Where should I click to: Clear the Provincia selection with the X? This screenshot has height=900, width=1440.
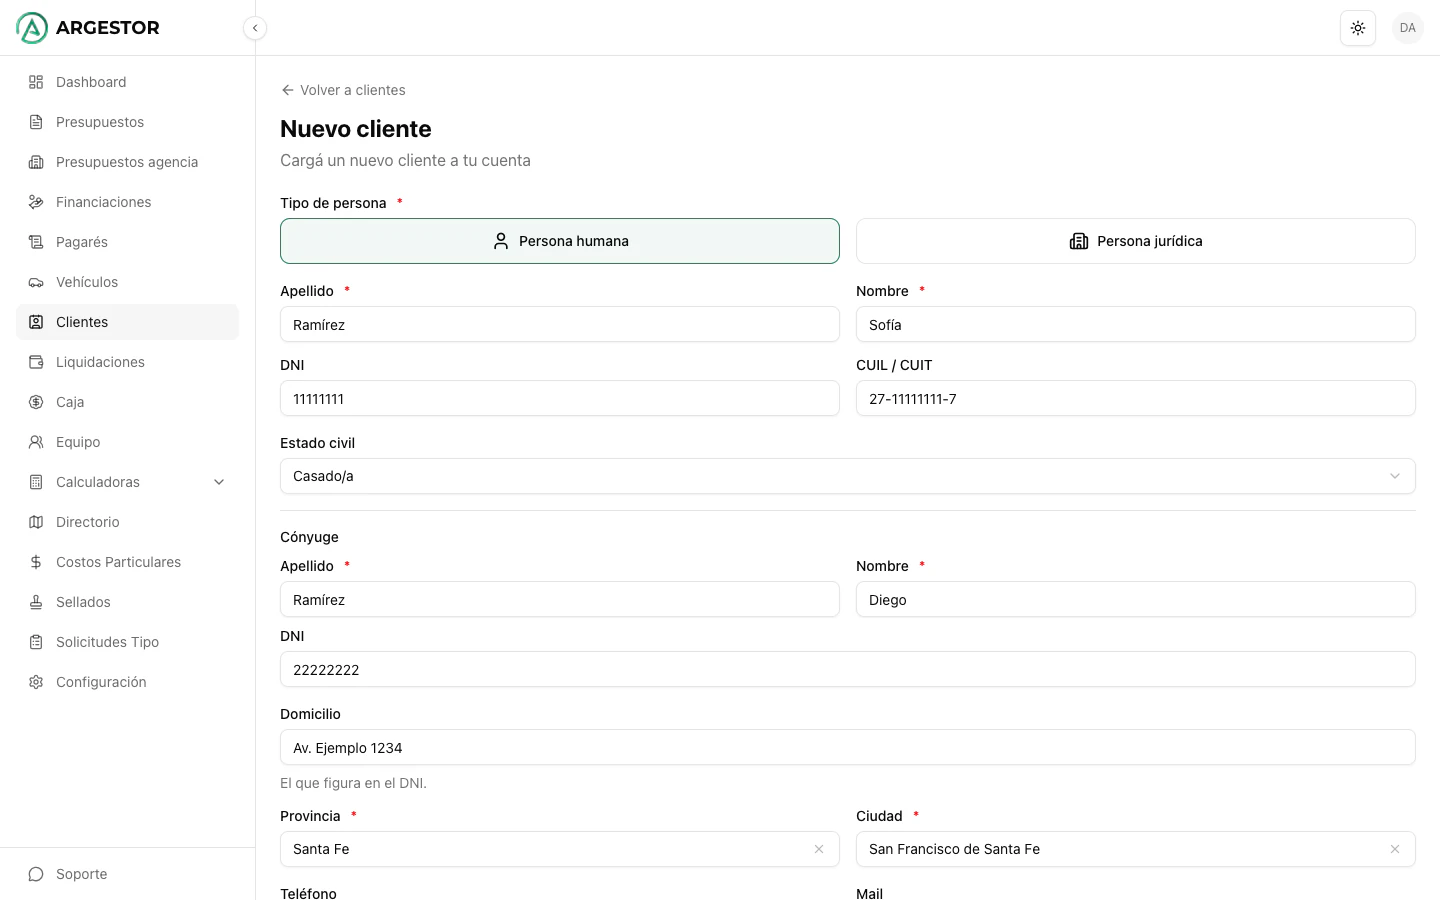tap(819, 849)
